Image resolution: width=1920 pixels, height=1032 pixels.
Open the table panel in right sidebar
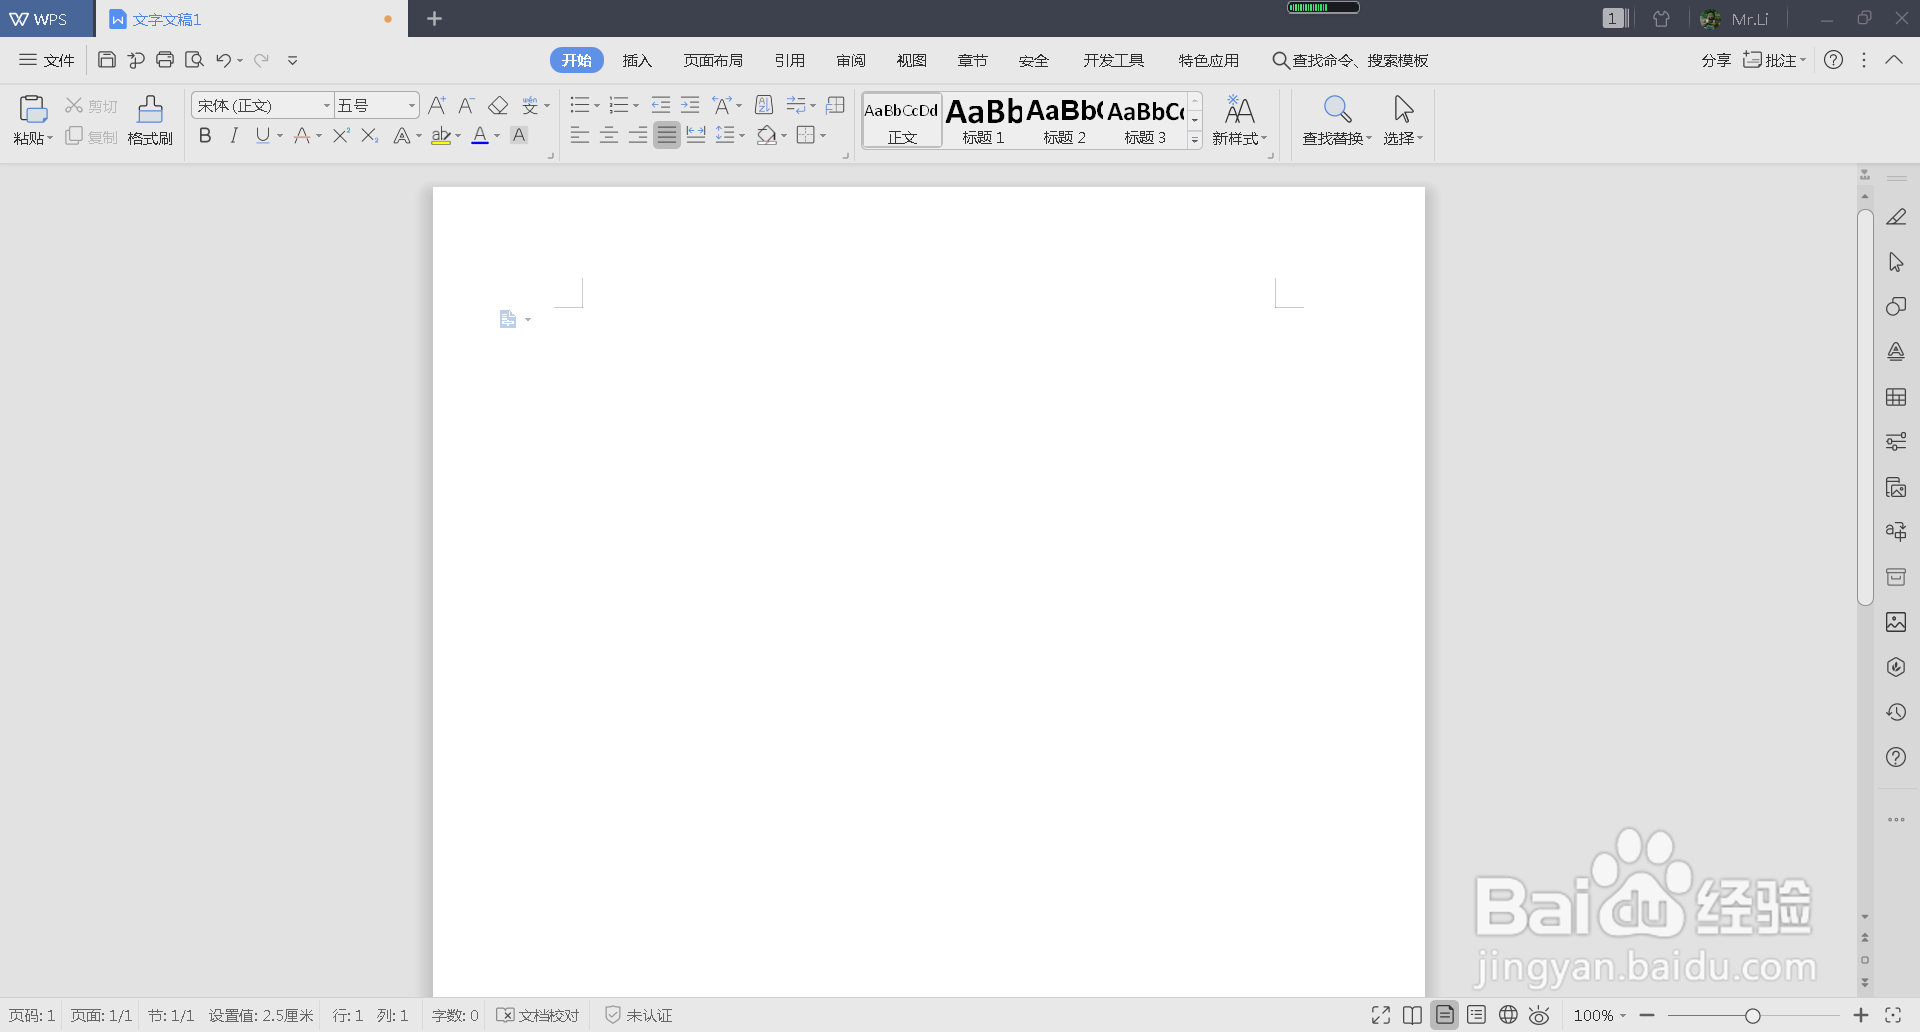[1896, 397]
